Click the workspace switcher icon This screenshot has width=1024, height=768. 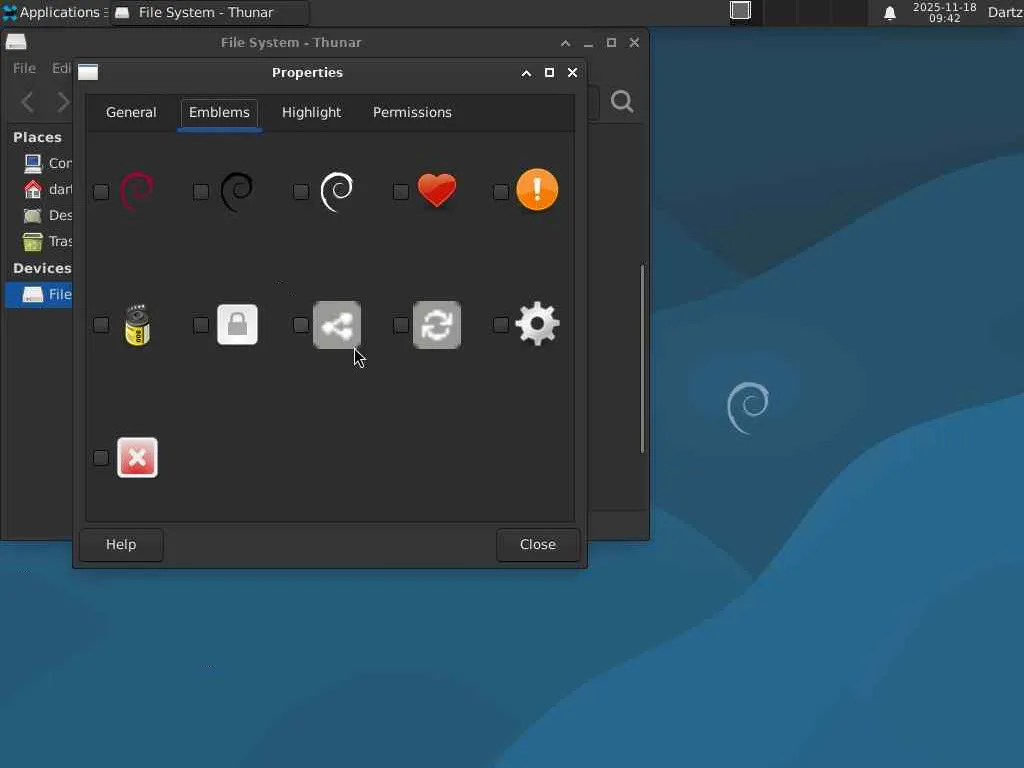(x=740, y=11)
